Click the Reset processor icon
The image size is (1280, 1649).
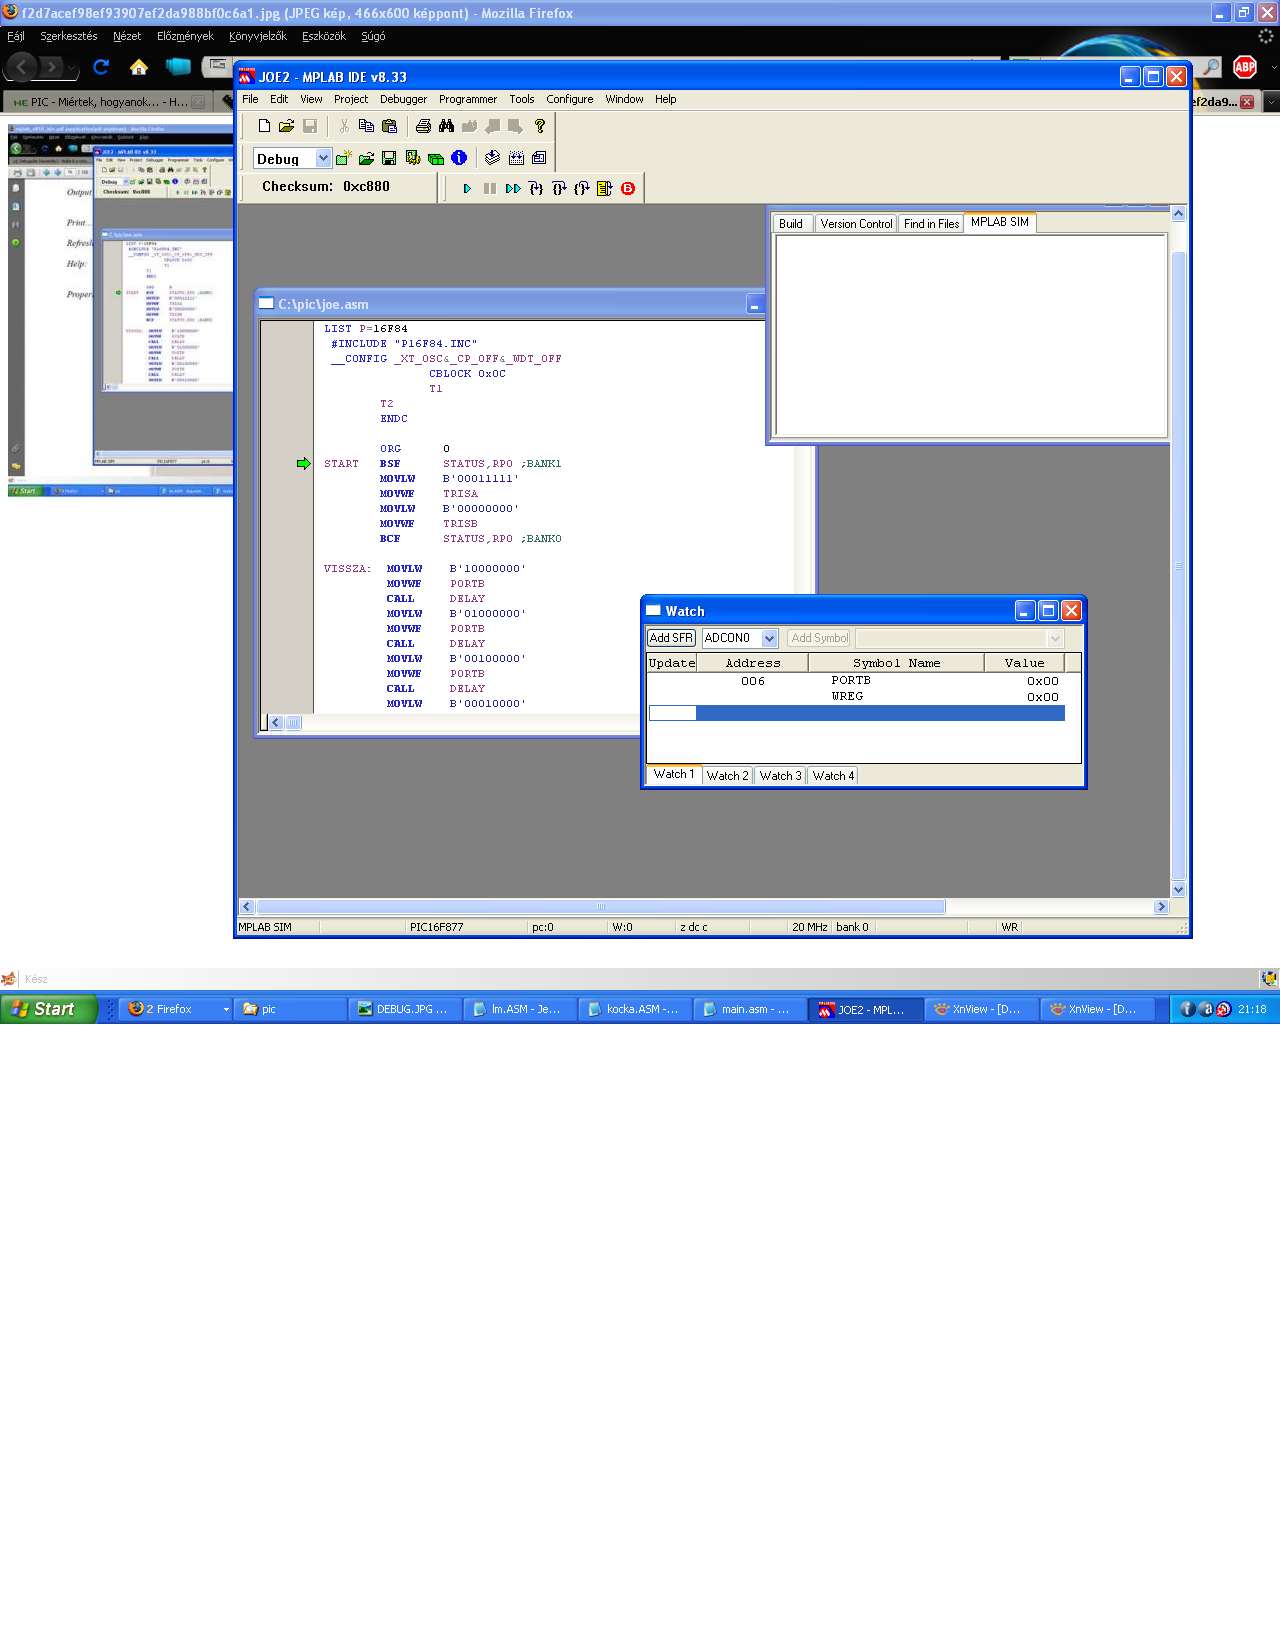[x=605, y=188]
